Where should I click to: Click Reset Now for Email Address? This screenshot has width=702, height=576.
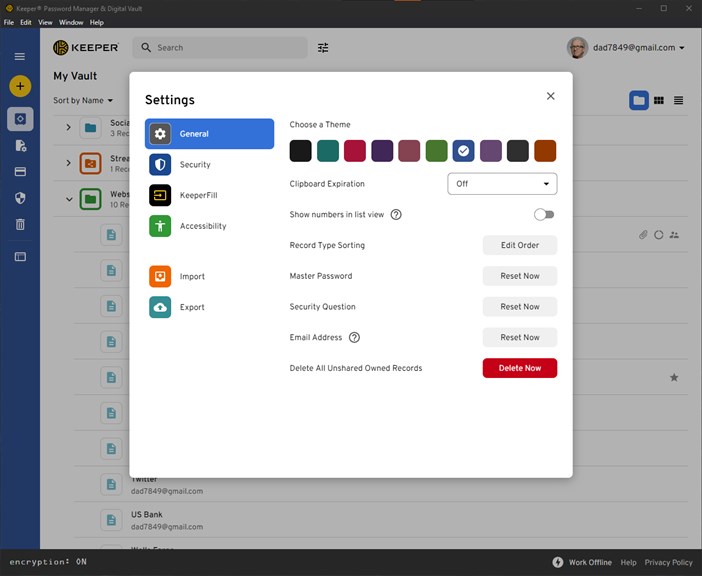pyautogui.click(x=520, y=337)
